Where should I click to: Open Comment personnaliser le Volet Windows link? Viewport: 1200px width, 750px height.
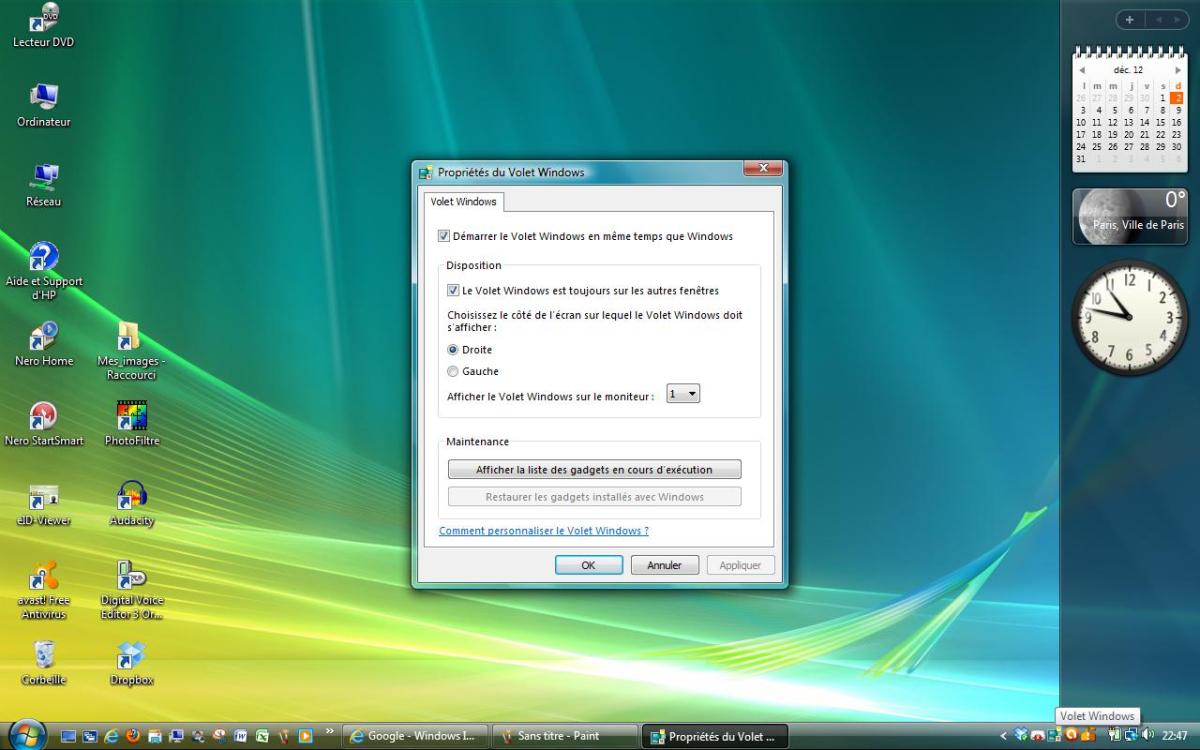(543, 531)
